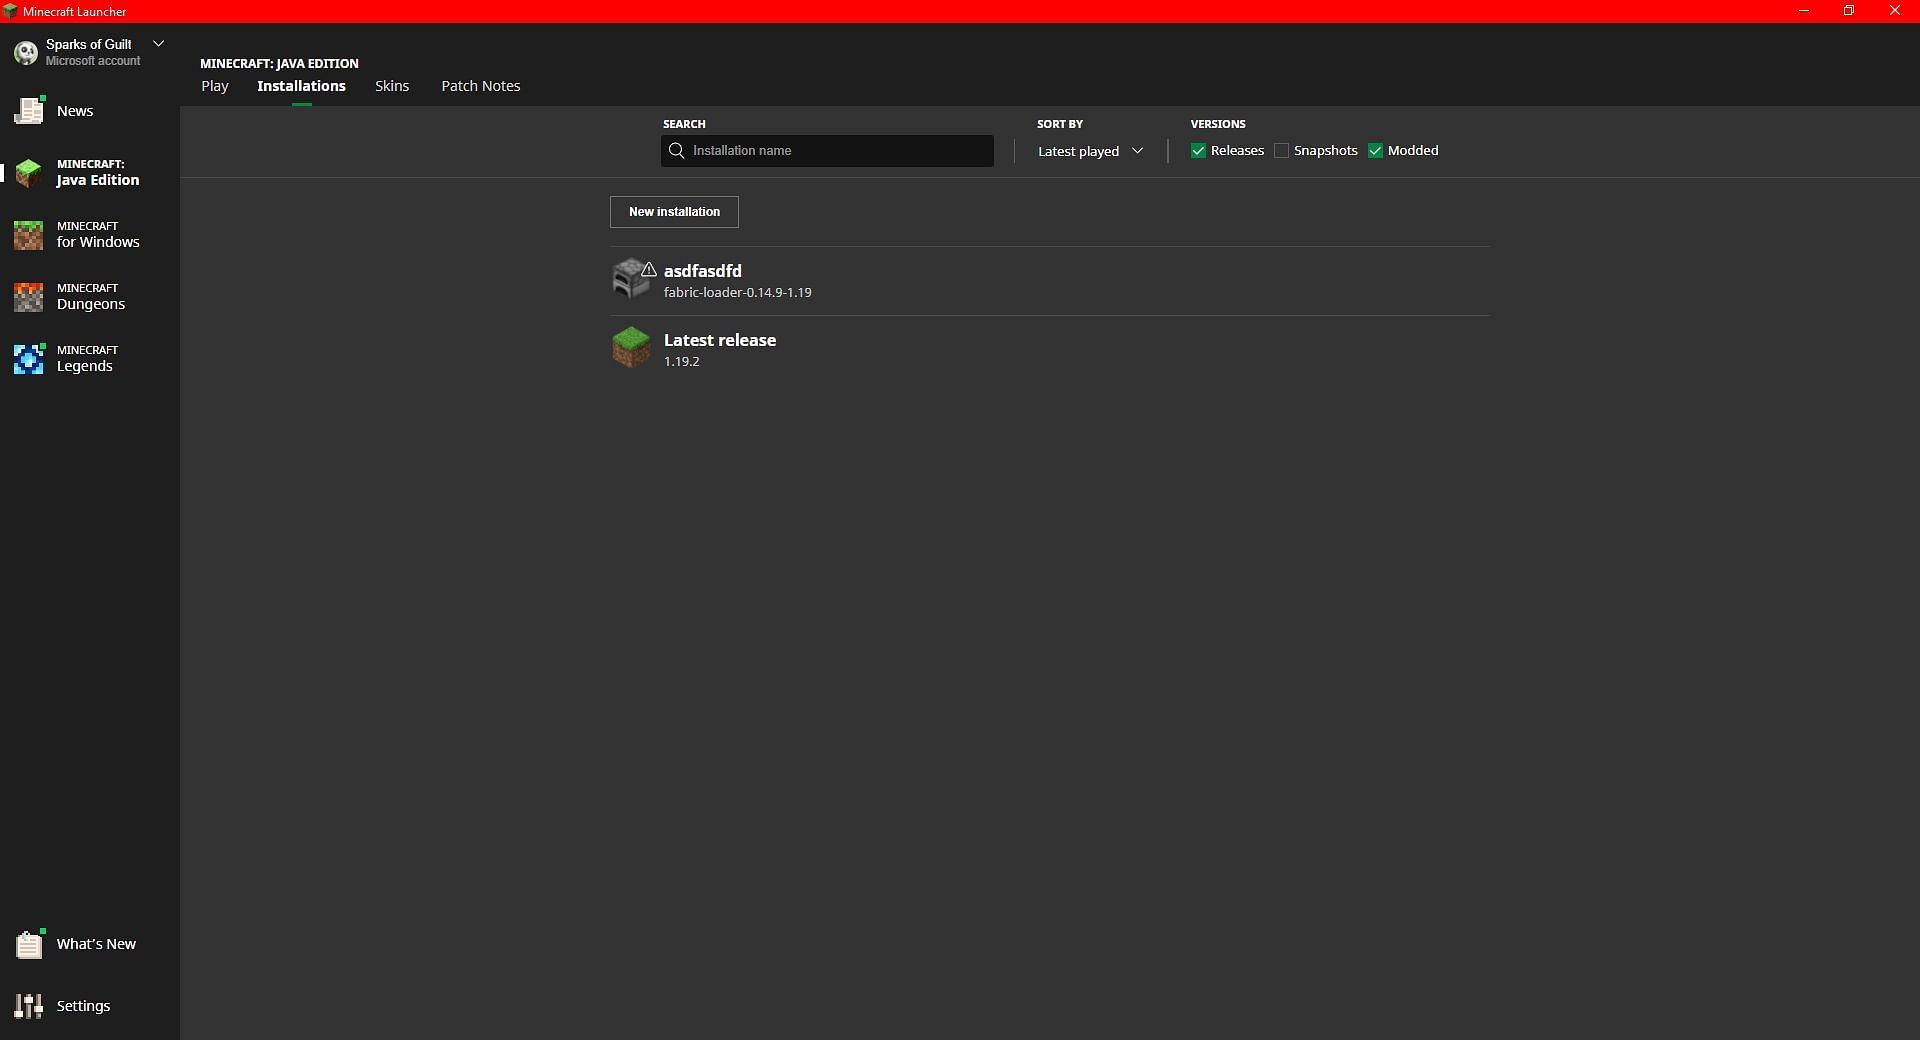Open Minecraft for Windows icon
This screenshot has height=1040, width=1920.
click(29, 235)
